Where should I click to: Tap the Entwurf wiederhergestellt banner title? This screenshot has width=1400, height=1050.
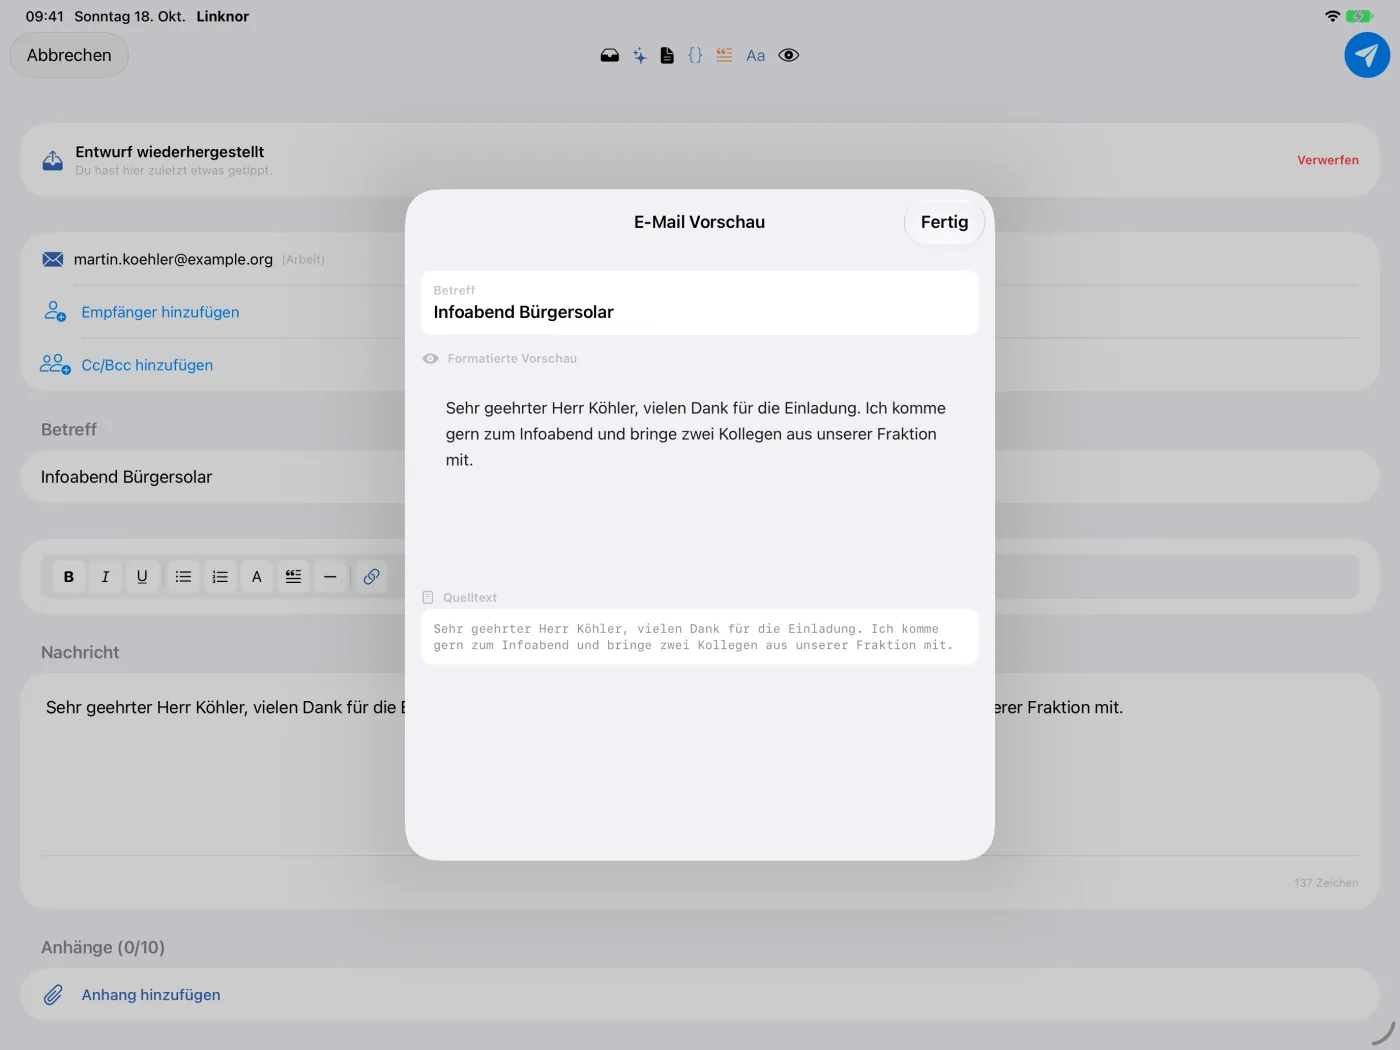[170, 152]
